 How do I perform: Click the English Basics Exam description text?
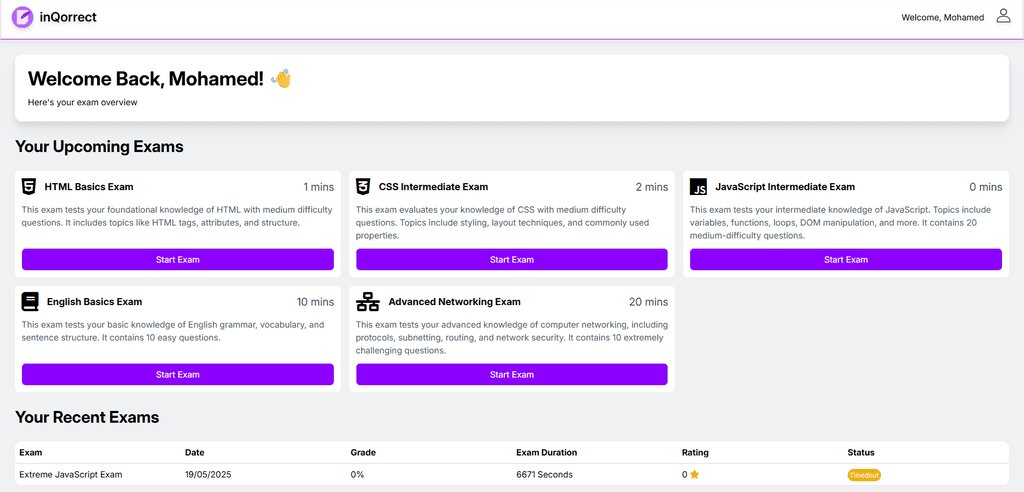click(x=173, y=331)
